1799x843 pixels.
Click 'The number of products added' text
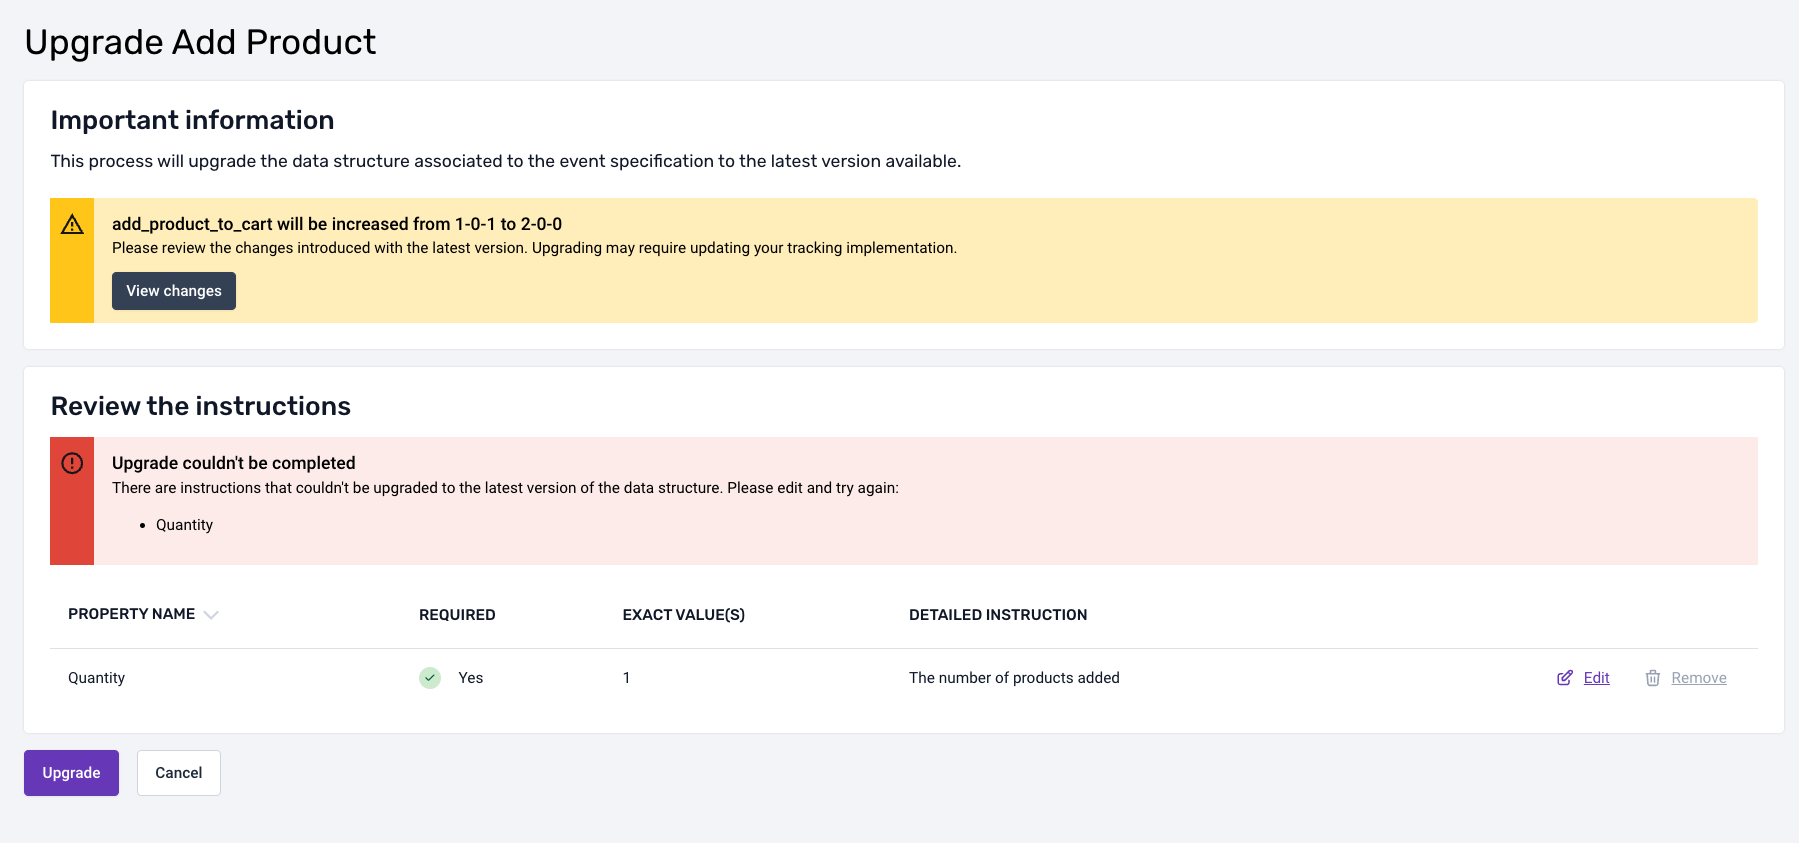pos(1014,678)
